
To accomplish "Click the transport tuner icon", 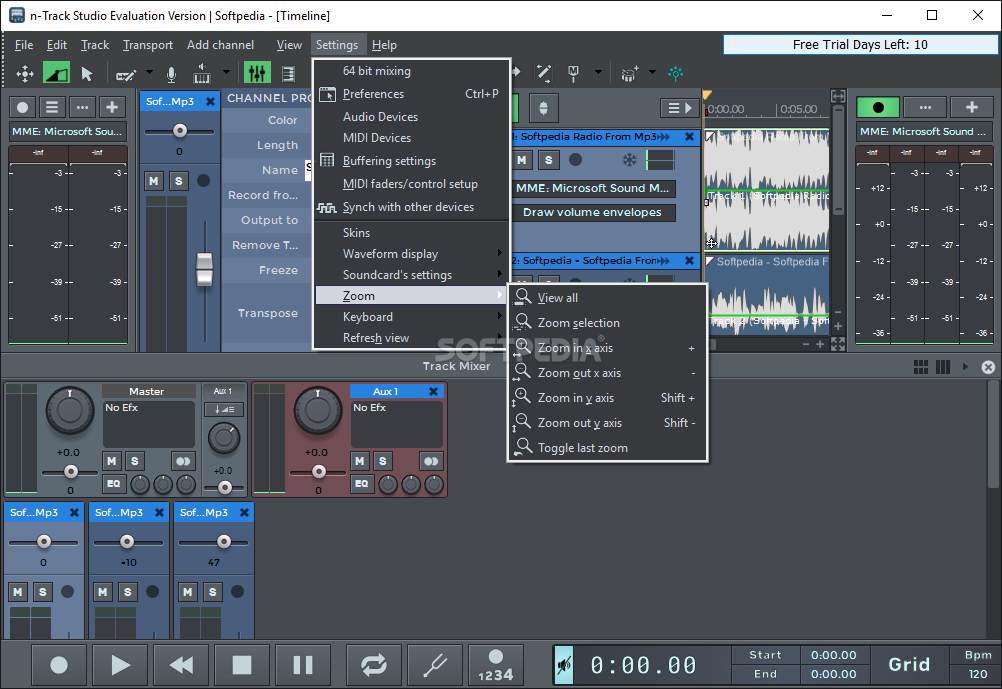I will [435, 665].
